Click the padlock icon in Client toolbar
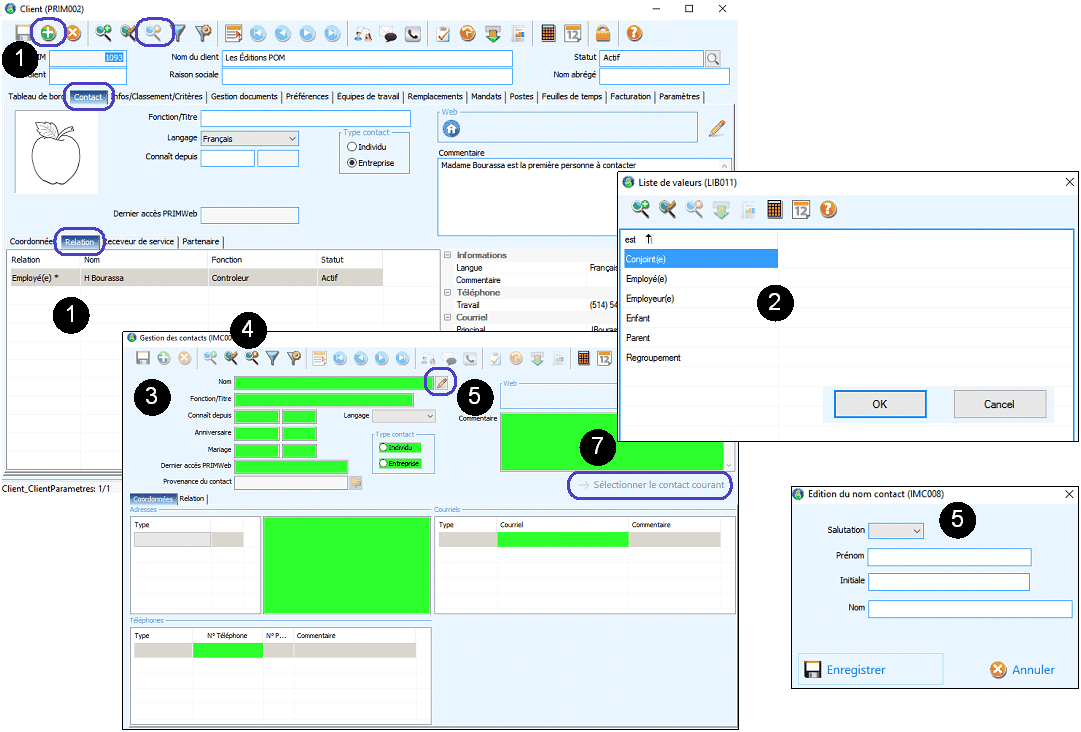 603,33
